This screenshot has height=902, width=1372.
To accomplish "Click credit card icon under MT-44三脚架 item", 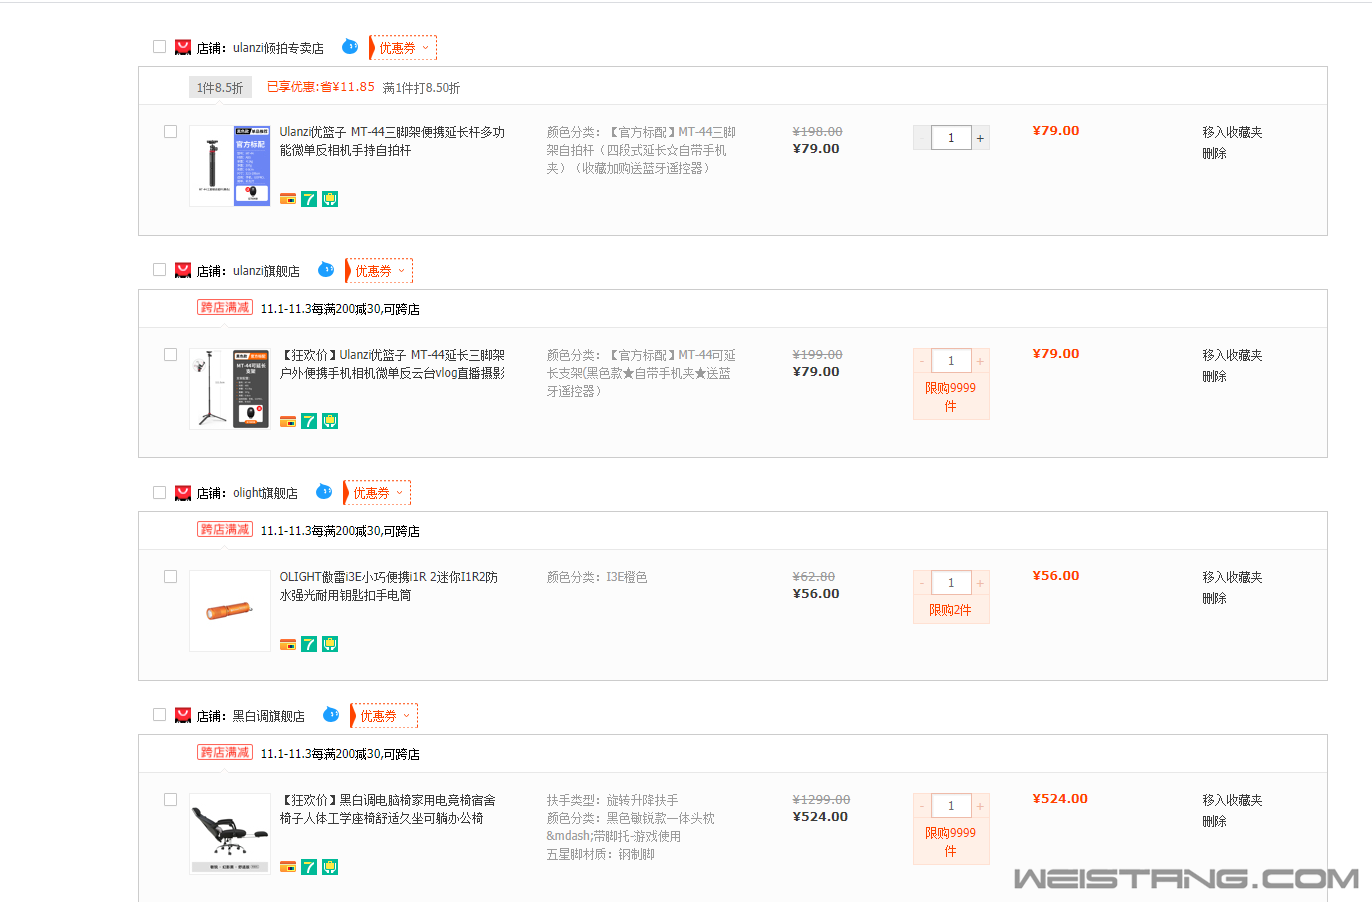I will 288,198.
